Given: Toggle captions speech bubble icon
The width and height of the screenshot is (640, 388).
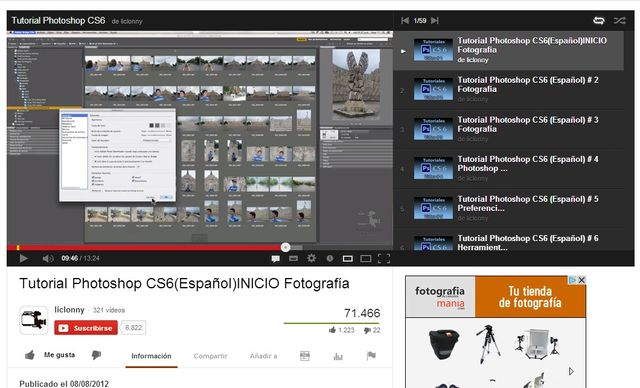Looking at the screenshot, I should point(276,259).
